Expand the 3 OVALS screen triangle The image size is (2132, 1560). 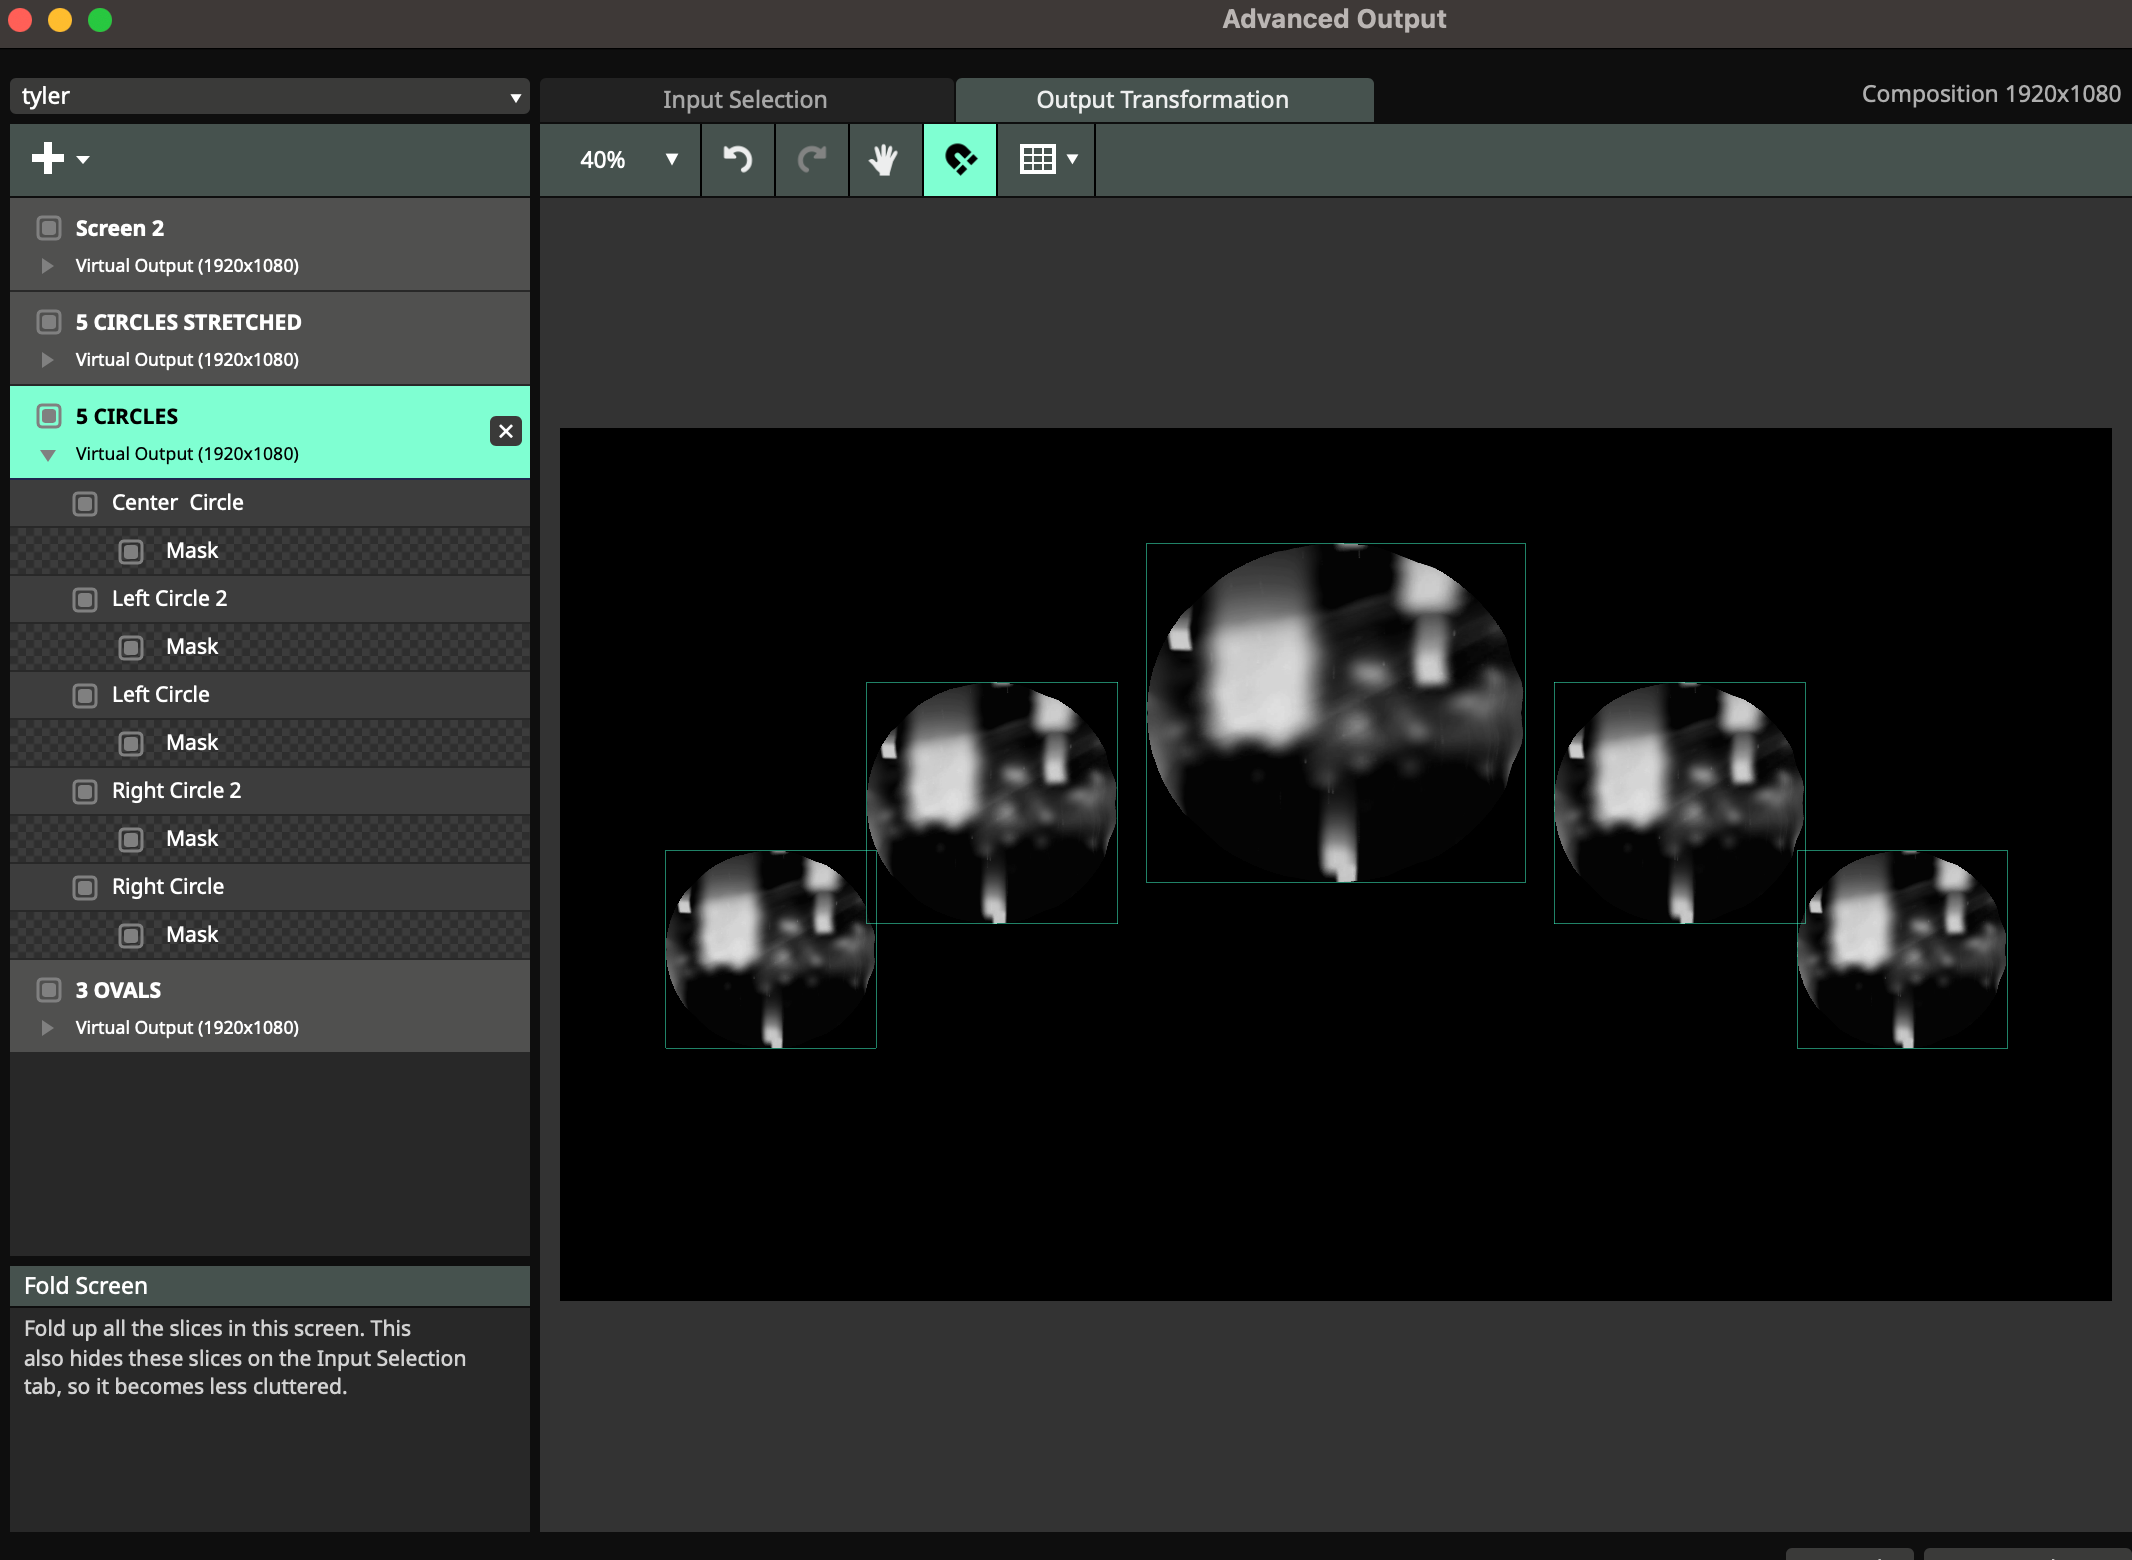tap(47, 1028)
